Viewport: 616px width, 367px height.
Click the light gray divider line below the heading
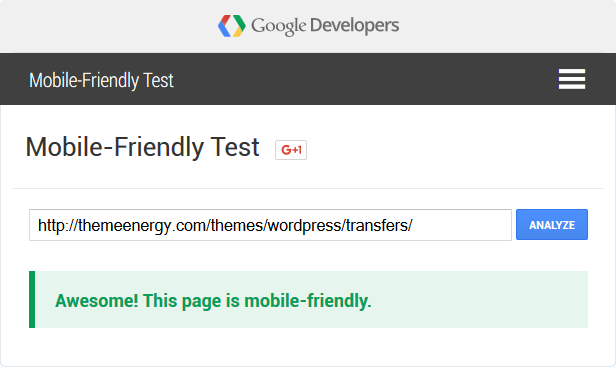click(308, 189)
